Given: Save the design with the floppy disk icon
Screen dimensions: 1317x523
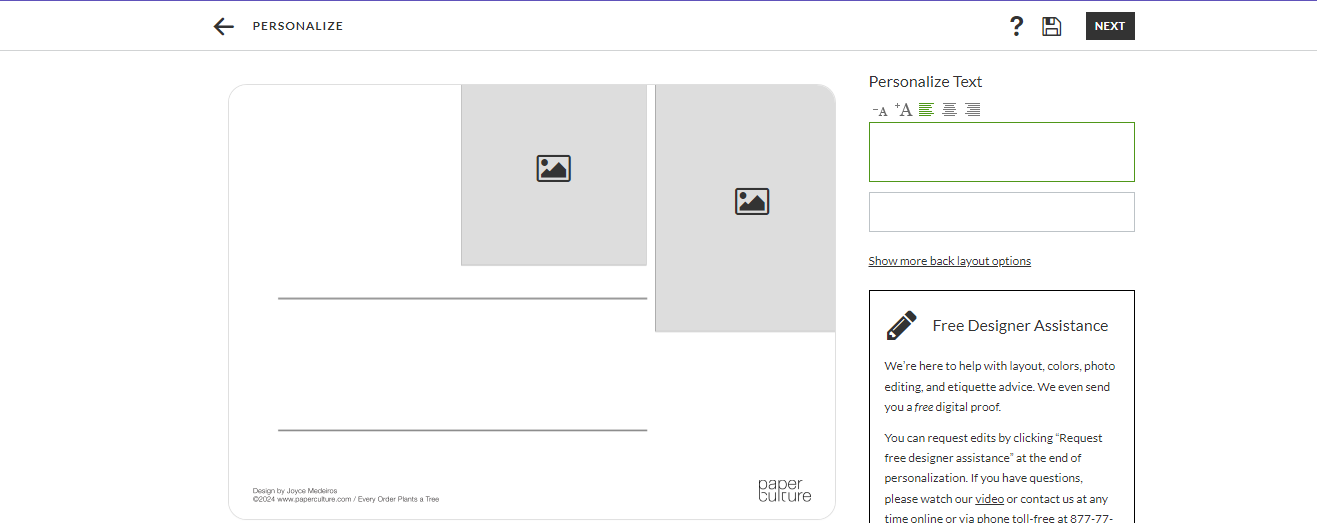Looking at the screenshot, I should pyautogui.click(x=1051, y=27).
